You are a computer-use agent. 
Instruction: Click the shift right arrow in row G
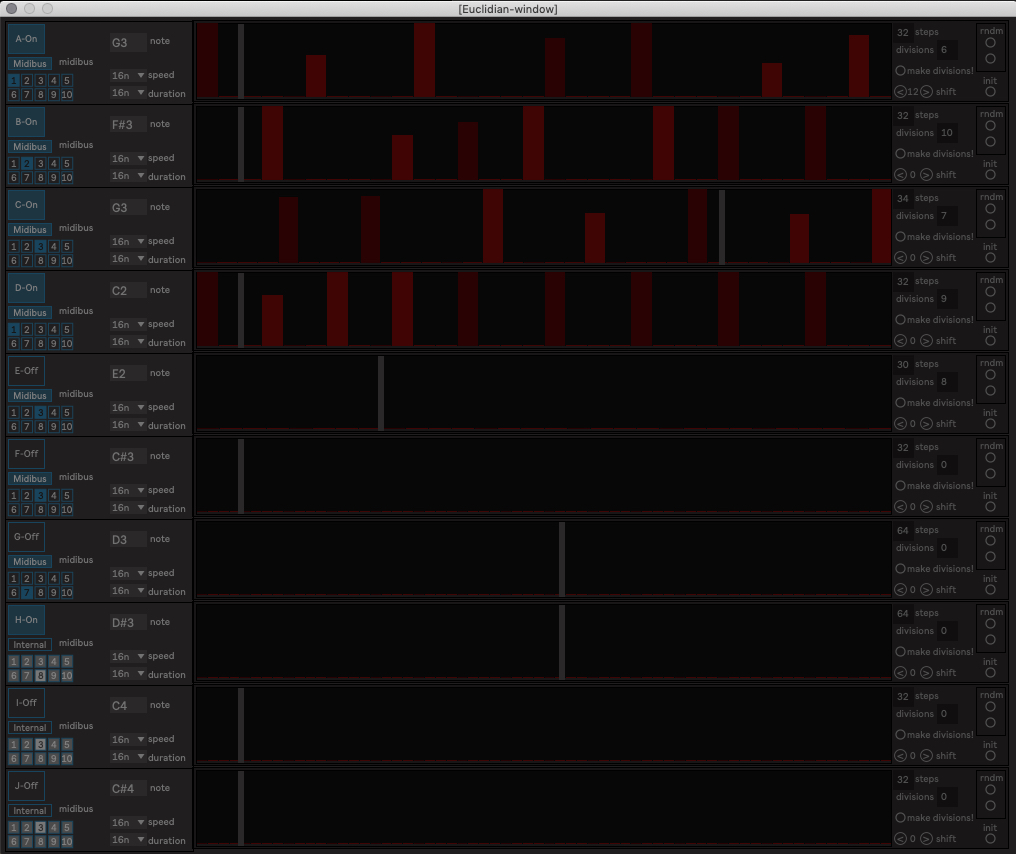tap(926, 590)
